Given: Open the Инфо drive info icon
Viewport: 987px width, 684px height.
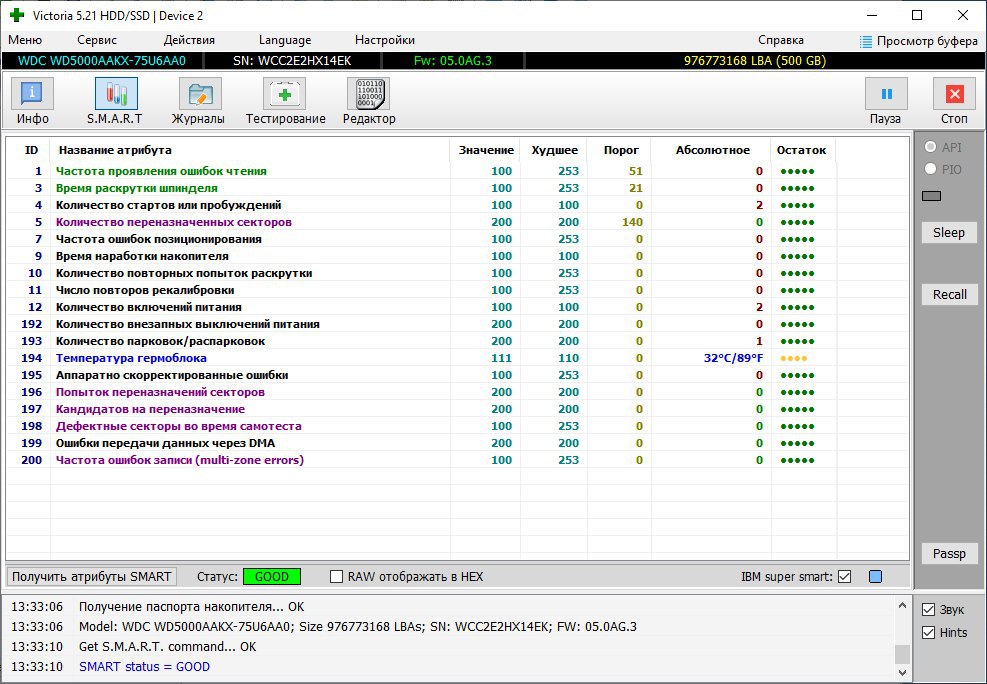Looking at the screenshot, I should pyautogui.click(x=32, y=94).
